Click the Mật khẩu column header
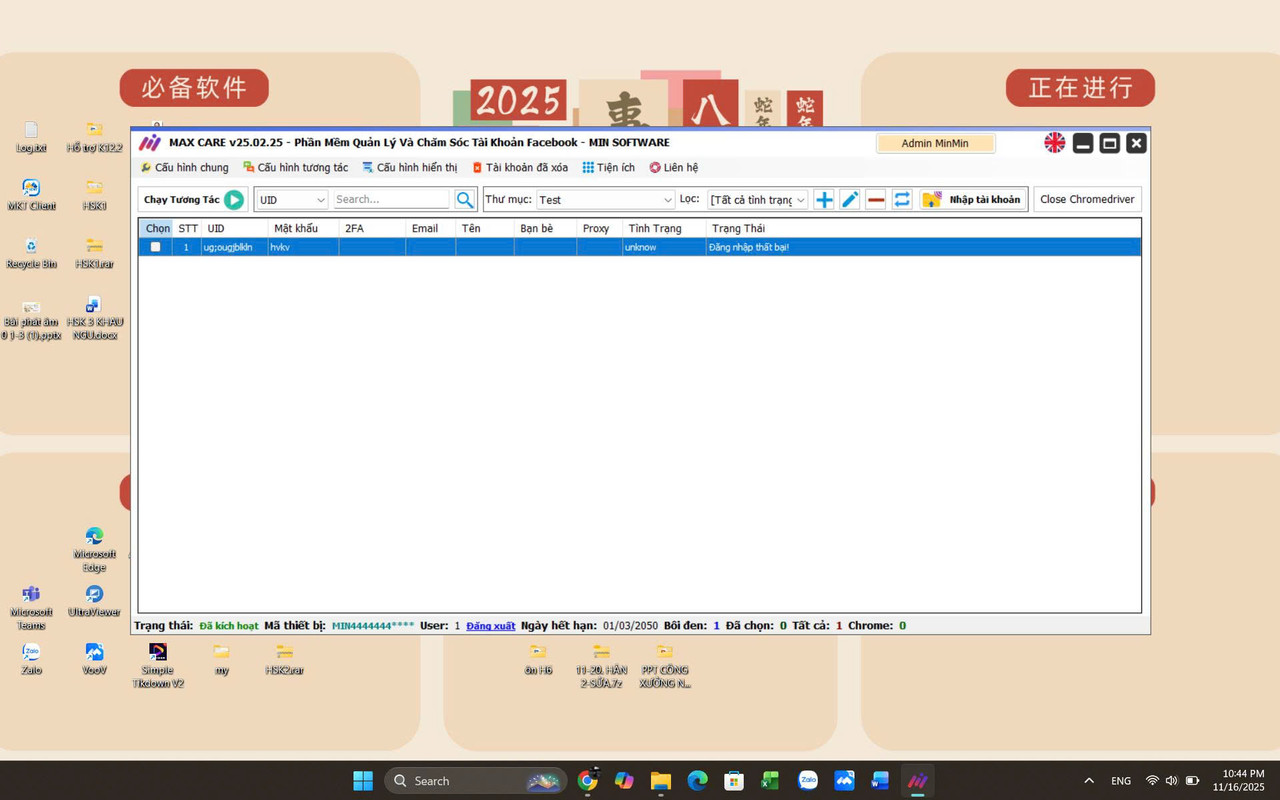Viewport: 1280px width, 800px height. [x=303, y=228]
